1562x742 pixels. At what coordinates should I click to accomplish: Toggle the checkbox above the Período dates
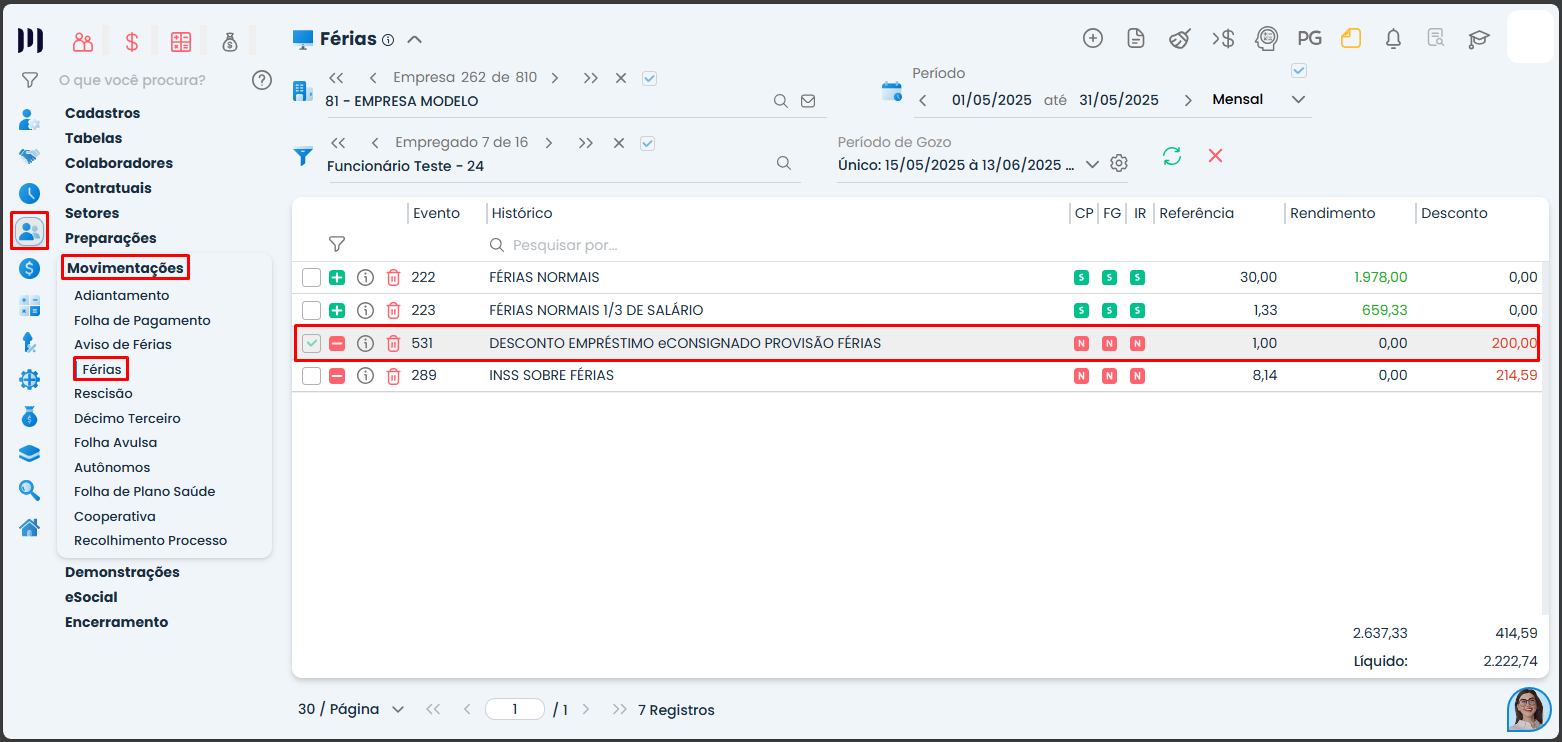[x=1299, y=71]
